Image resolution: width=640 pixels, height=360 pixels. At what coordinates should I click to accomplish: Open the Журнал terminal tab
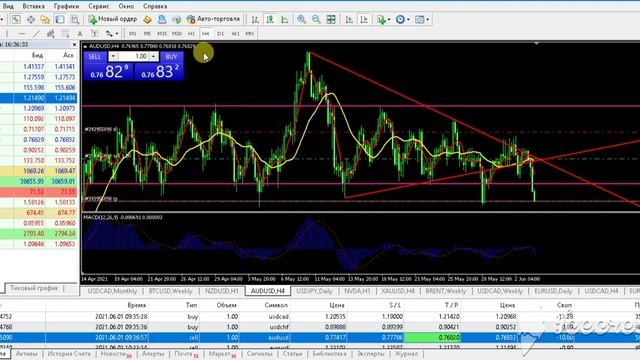coord(406,354)
